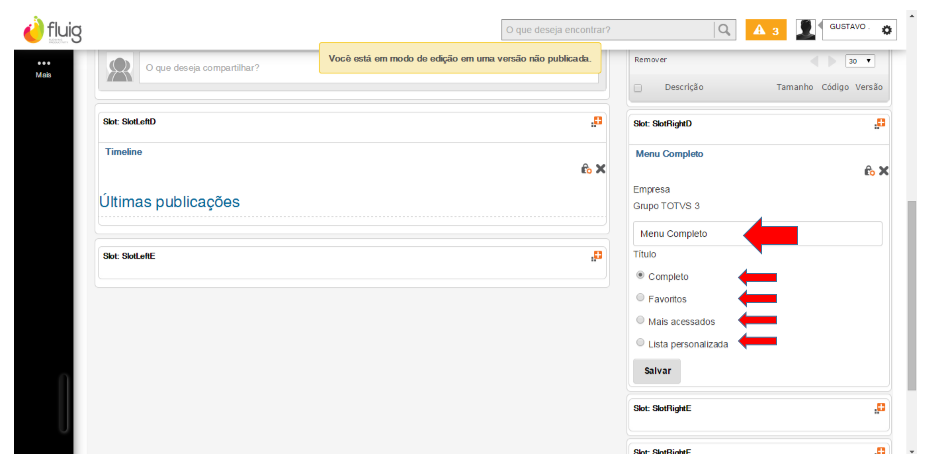Click the Menu Completo title input field
Viewport: 932px width, 470px height.
(x=758, y=234)
